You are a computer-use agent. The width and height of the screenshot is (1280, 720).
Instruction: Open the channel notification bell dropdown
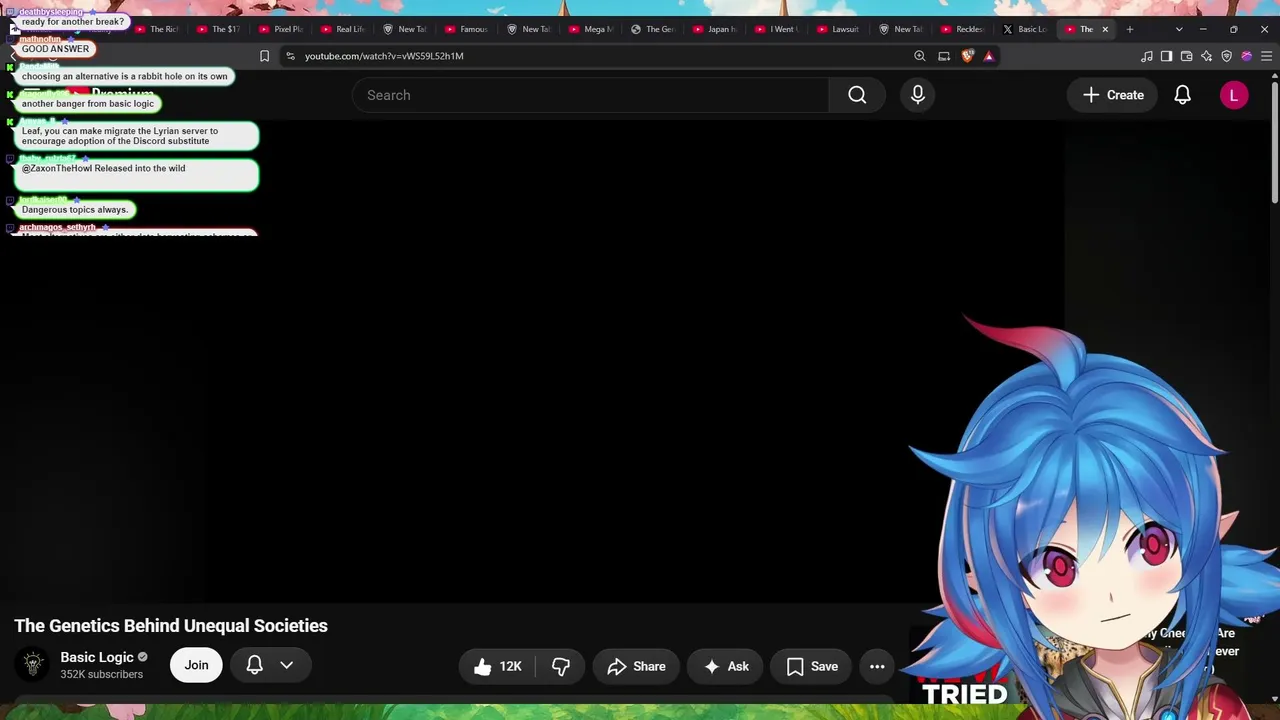pos(270,665)
